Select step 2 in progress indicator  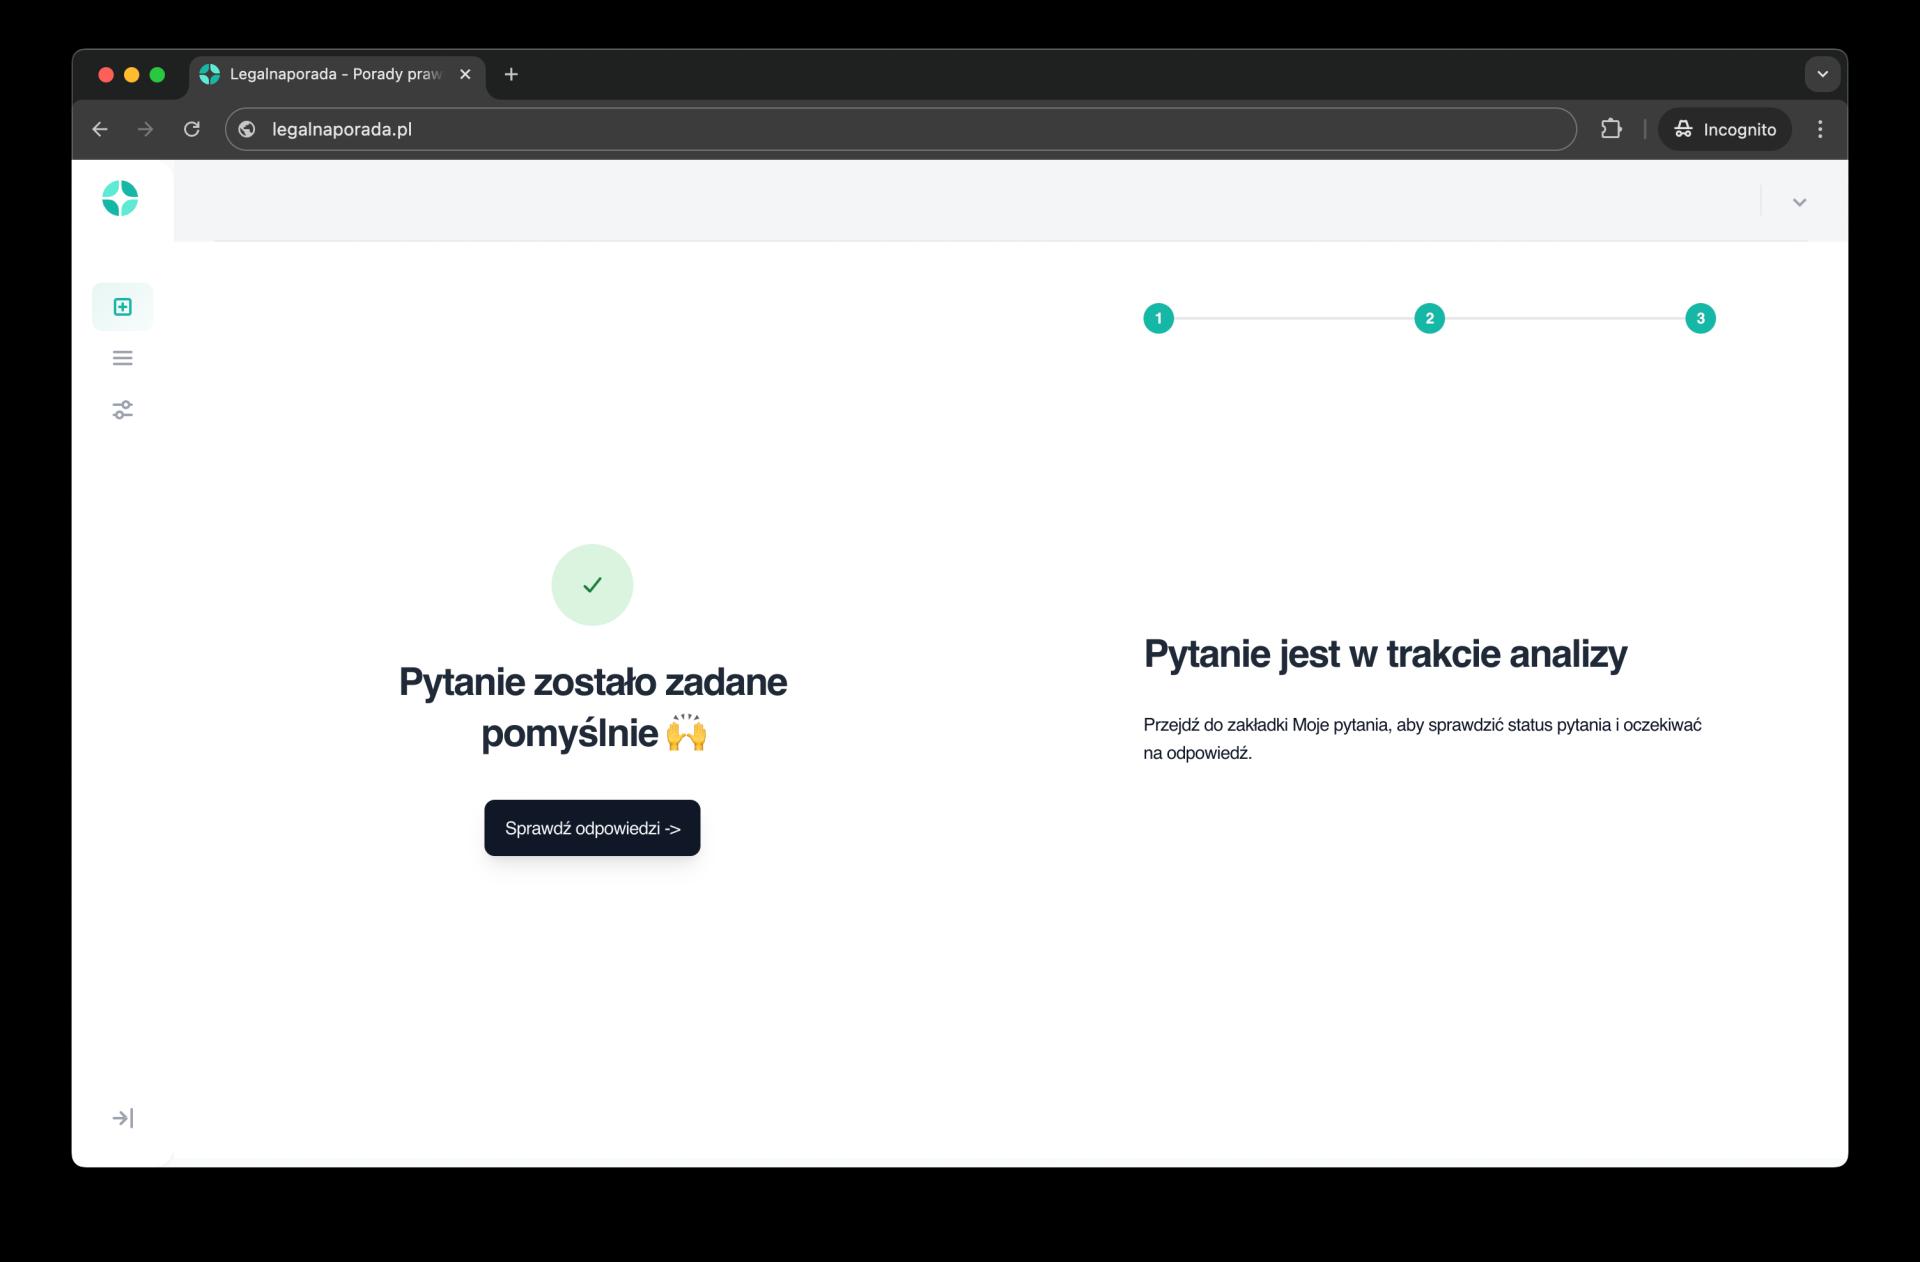(1429, 318)
